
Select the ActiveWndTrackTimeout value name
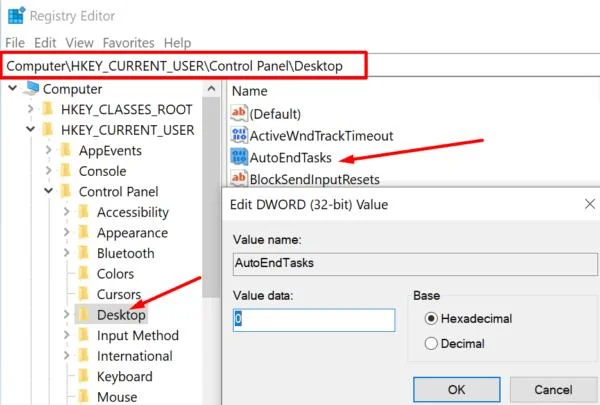click(x=321, y=136)
